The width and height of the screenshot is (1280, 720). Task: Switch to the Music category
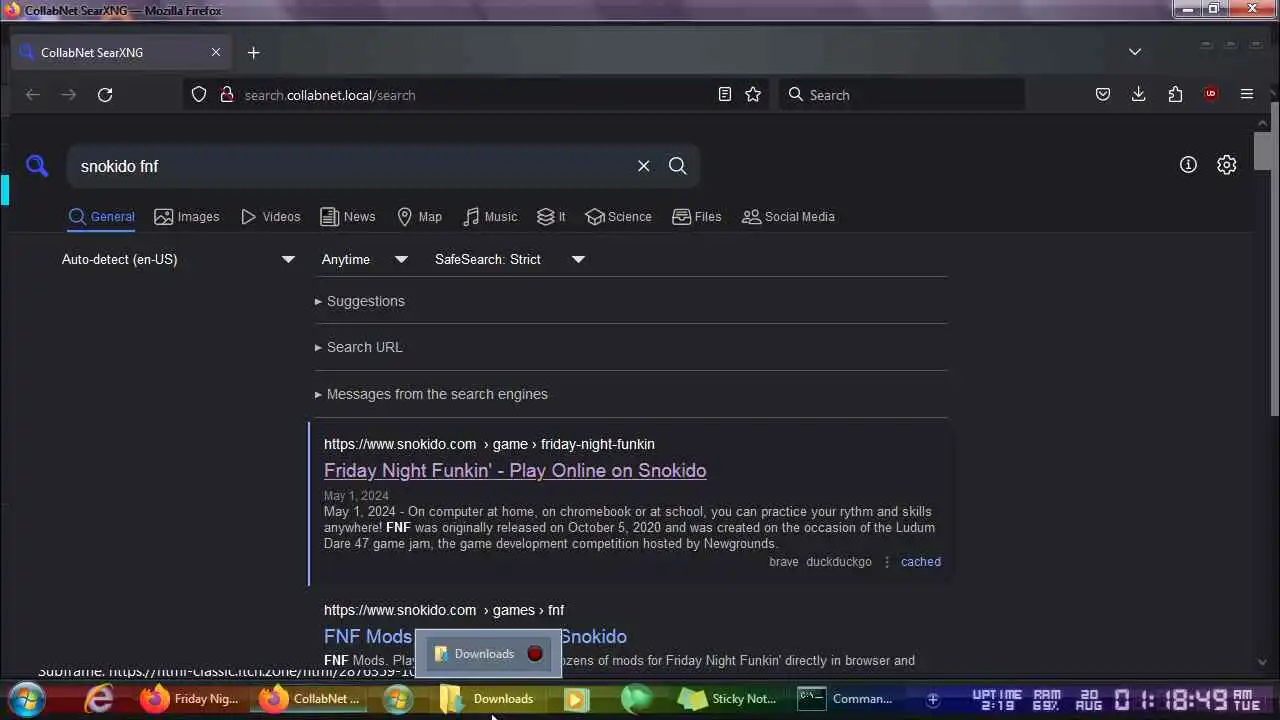click(x=490, y=217)
